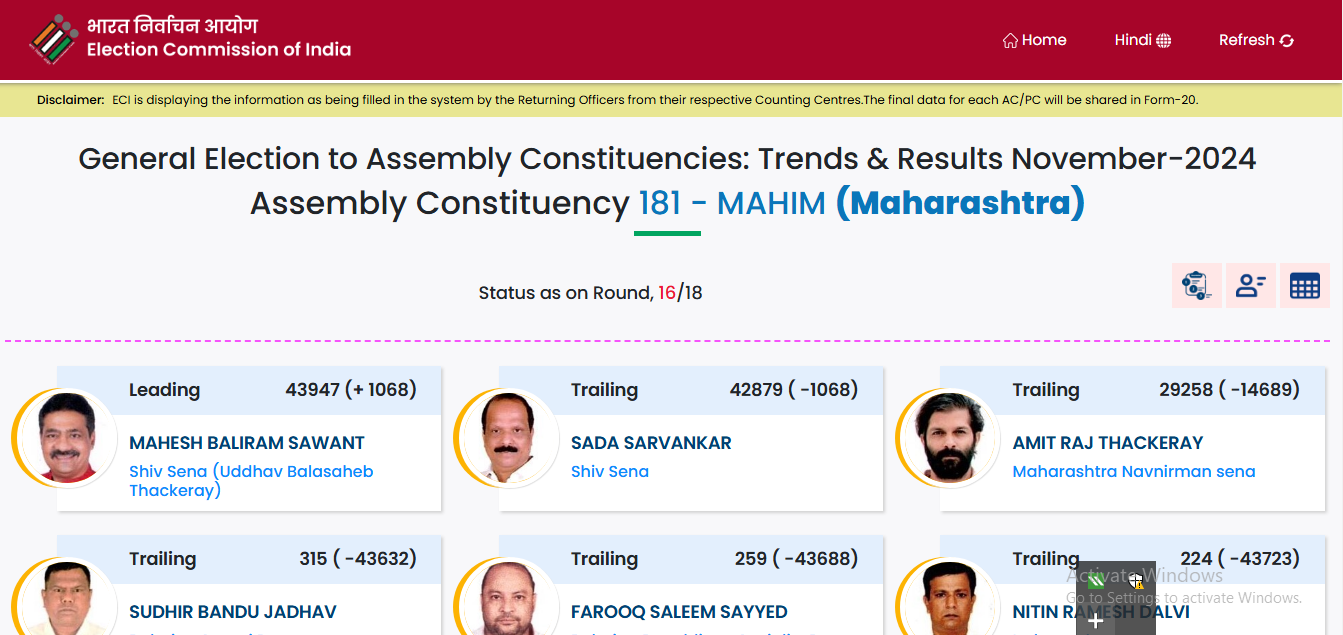Click the Maharashtra Navnirman sena party label
This screenshot has width=1343, height=635.
(1134, 471)
